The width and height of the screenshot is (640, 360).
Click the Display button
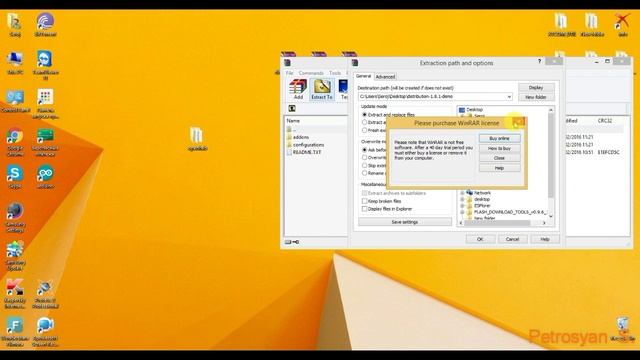point(536,88)
